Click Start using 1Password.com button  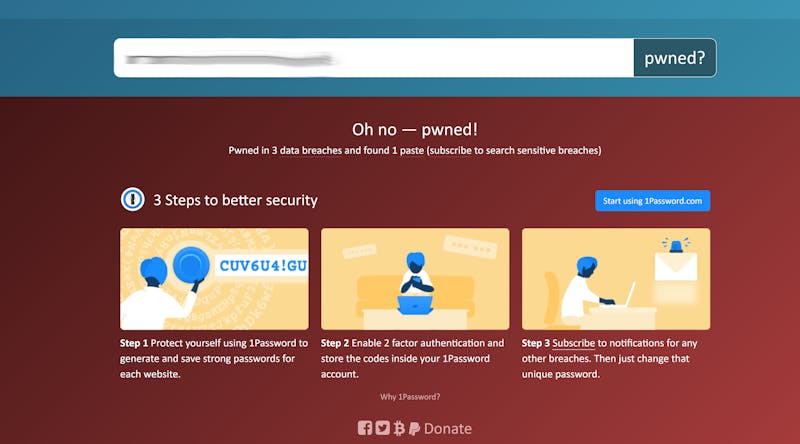(x=652, y=201)
